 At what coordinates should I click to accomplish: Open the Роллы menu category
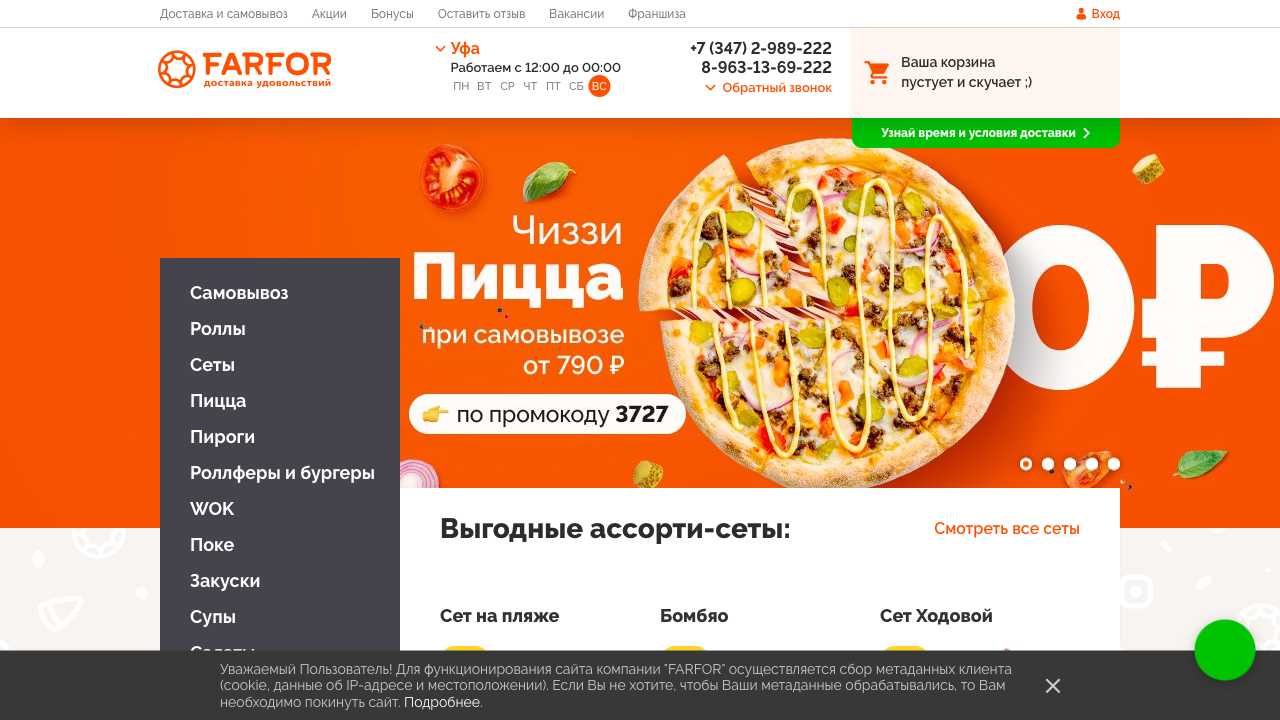tap(218, 329)
